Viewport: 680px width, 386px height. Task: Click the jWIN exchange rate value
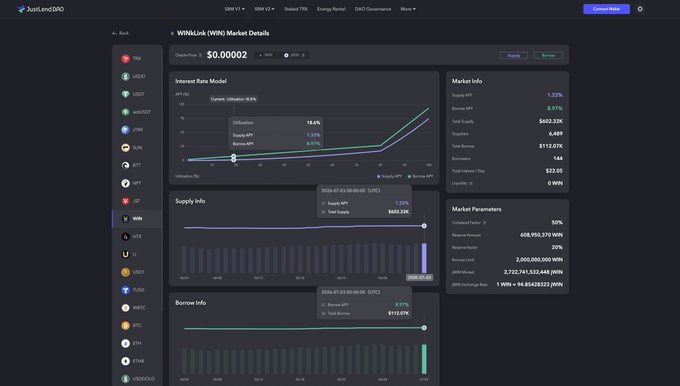530,285
